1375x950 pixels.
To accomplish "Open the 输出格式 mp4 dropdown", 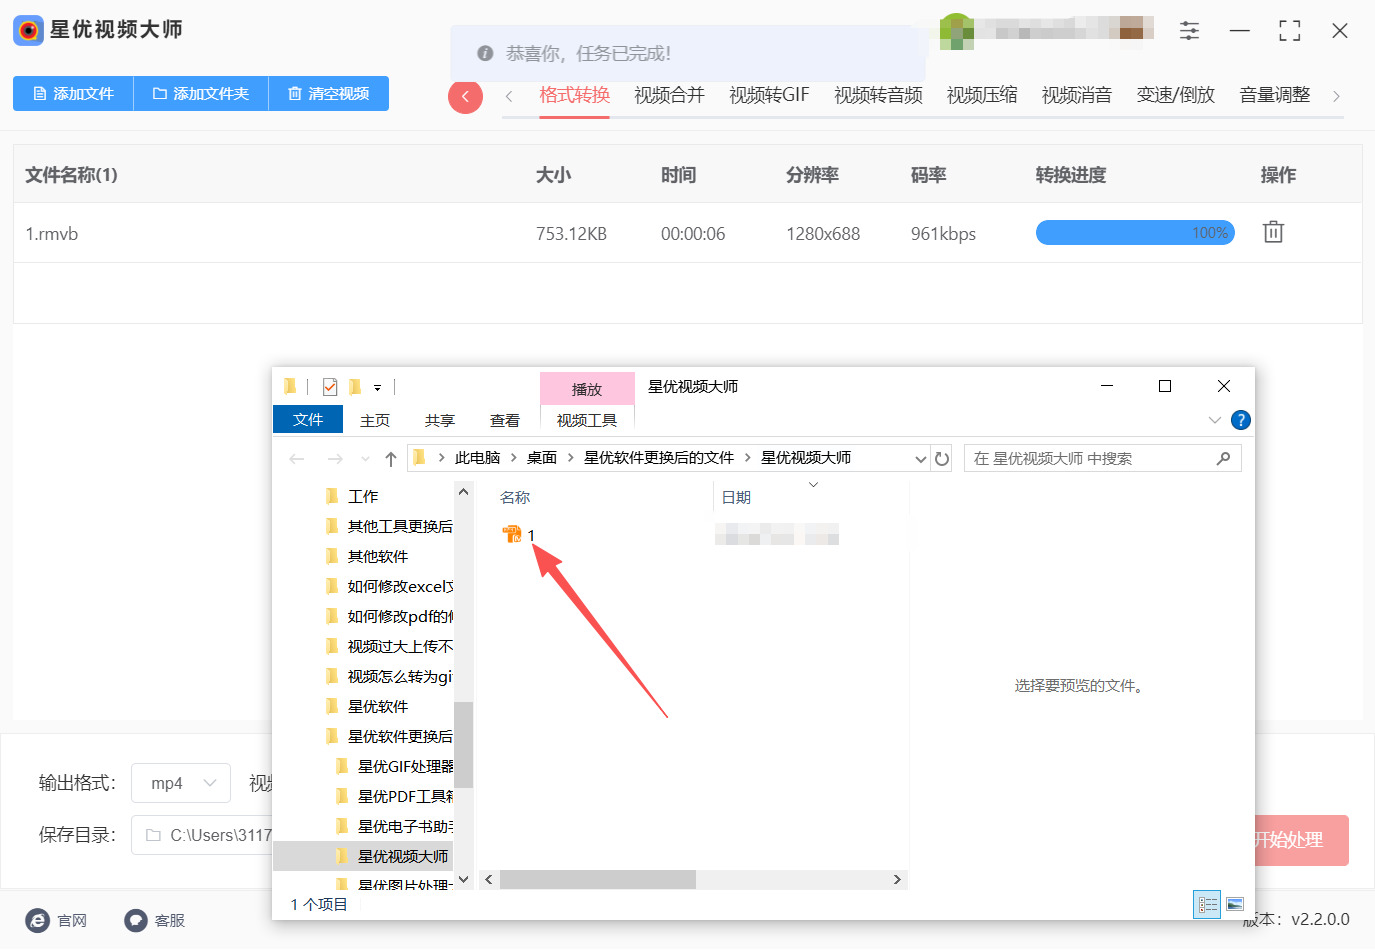I will 181,783.
